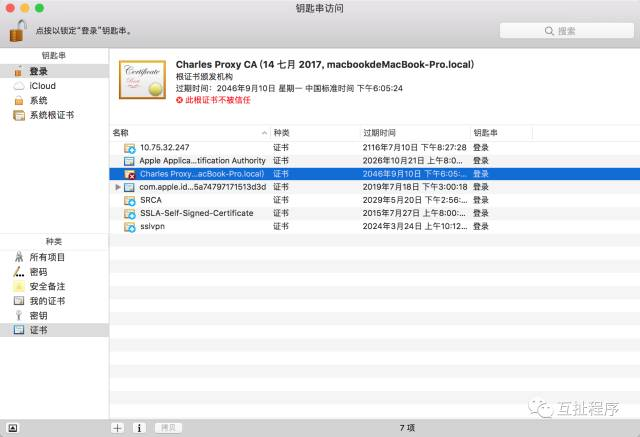
Task: Click the iCloud cloud icon
Action: (x=19, y=86)
